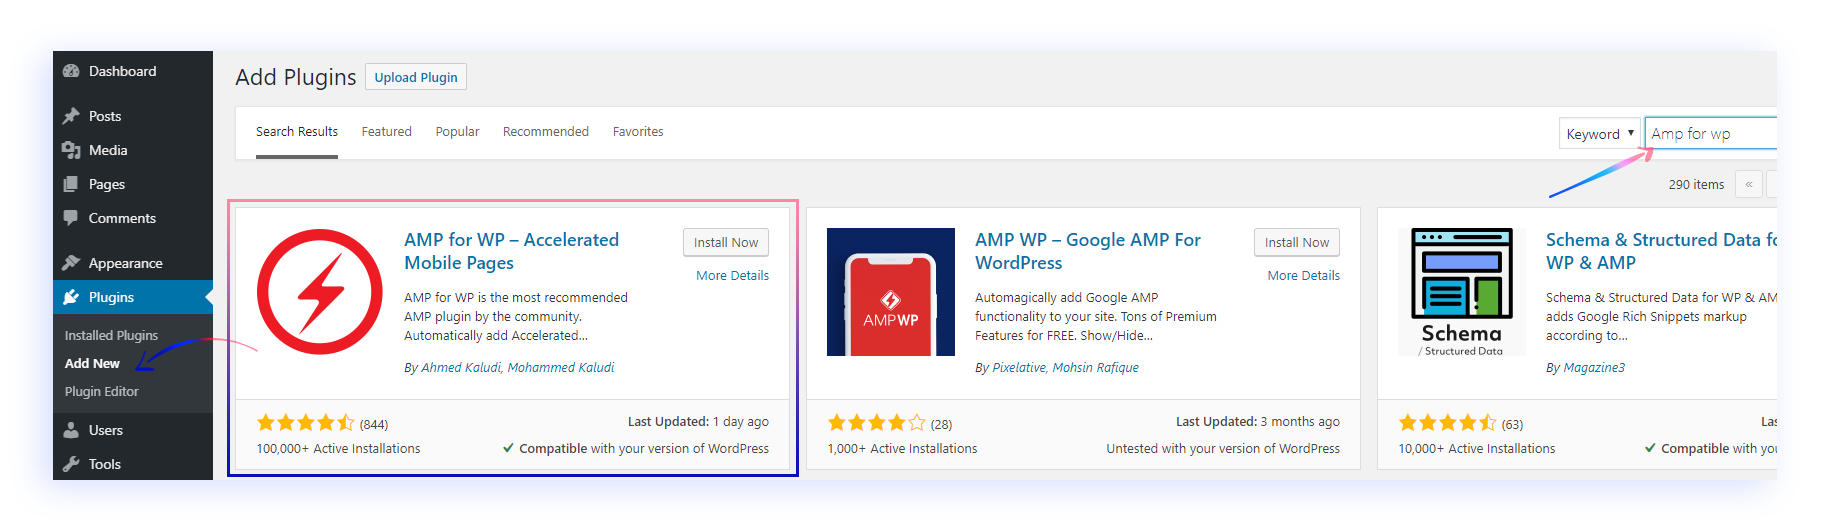Switch to the Popular tab
Screen dimensions: 1830x530
coord(458,132)
